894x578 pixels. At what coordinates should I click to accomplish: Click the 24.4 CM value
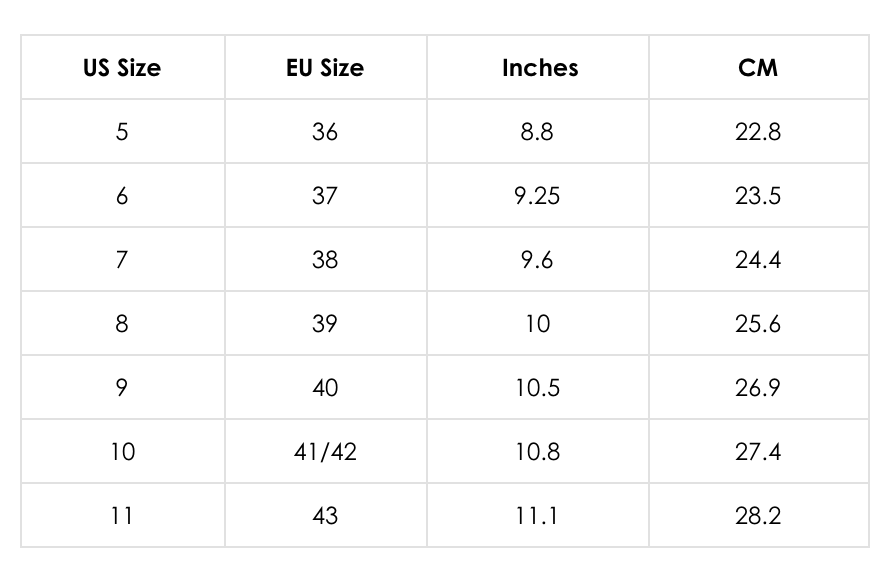point(757,260)
